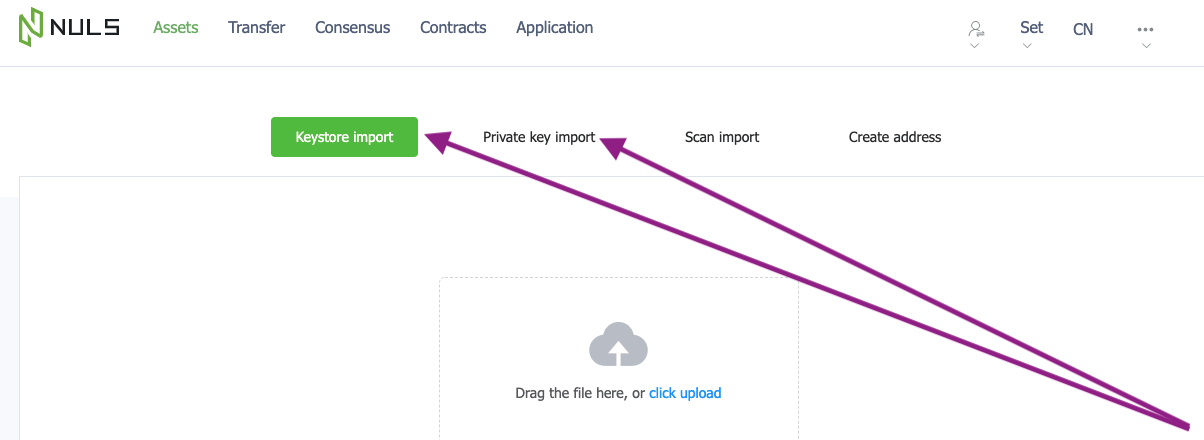Open the Set menu

[1031, 27]
